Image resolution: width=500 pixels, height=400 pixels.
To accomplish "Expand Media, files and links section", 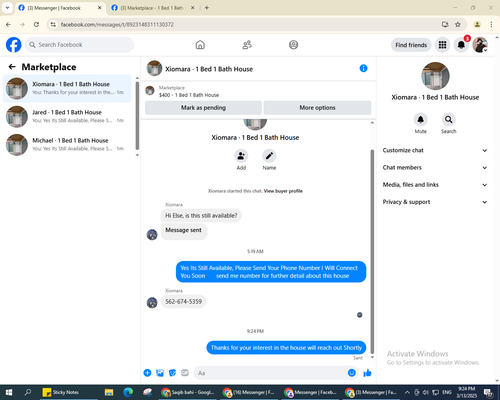I will tap(435, 185).
